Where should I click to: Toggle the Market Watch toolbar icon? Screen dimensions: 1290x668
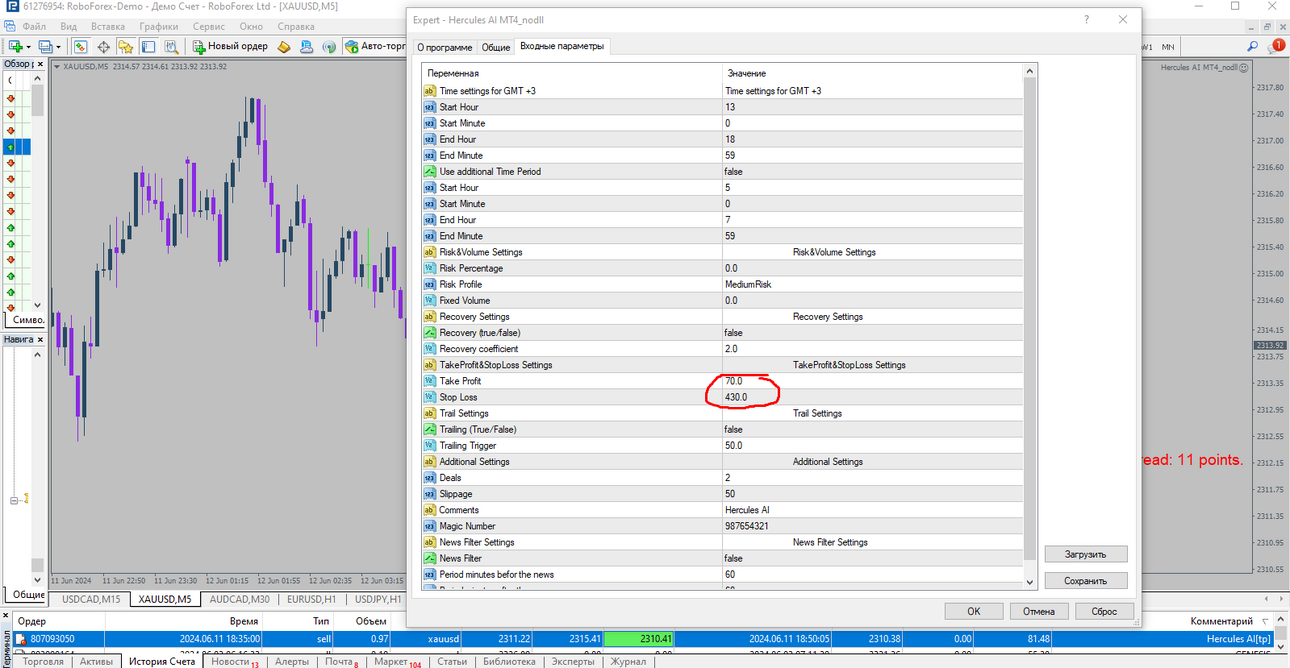point(80,46)
